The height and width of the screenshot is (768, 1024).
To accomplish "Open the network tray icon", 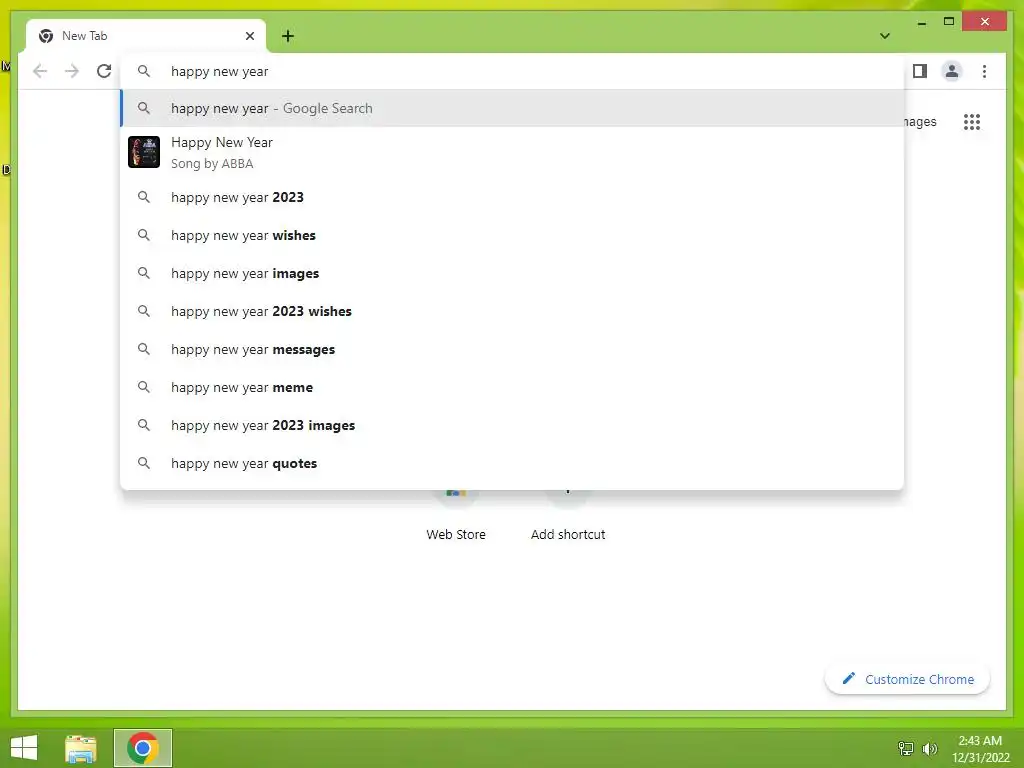I will (x=906, y=749).
